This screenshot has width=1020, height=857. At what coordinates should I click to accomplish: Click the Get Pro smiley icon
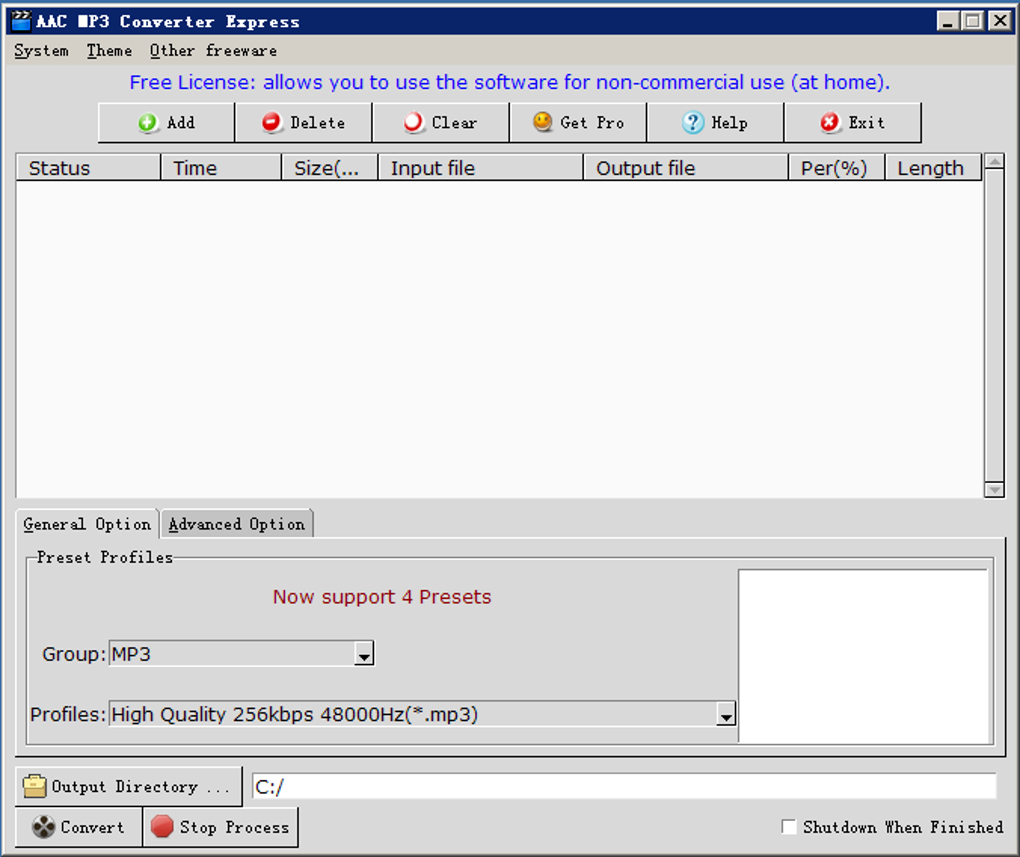tap(542, 122)
